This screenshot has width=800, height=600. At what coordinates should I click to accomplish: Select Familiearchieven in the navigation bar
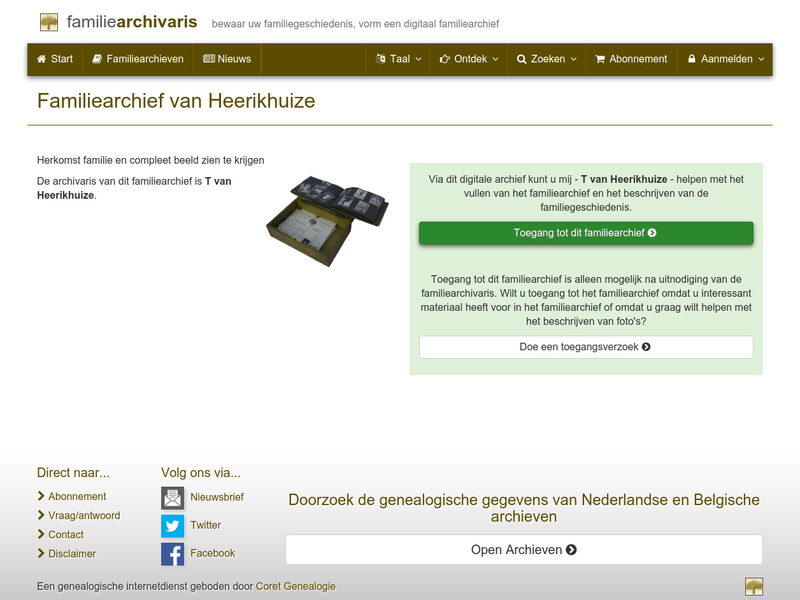pos(140,59)
